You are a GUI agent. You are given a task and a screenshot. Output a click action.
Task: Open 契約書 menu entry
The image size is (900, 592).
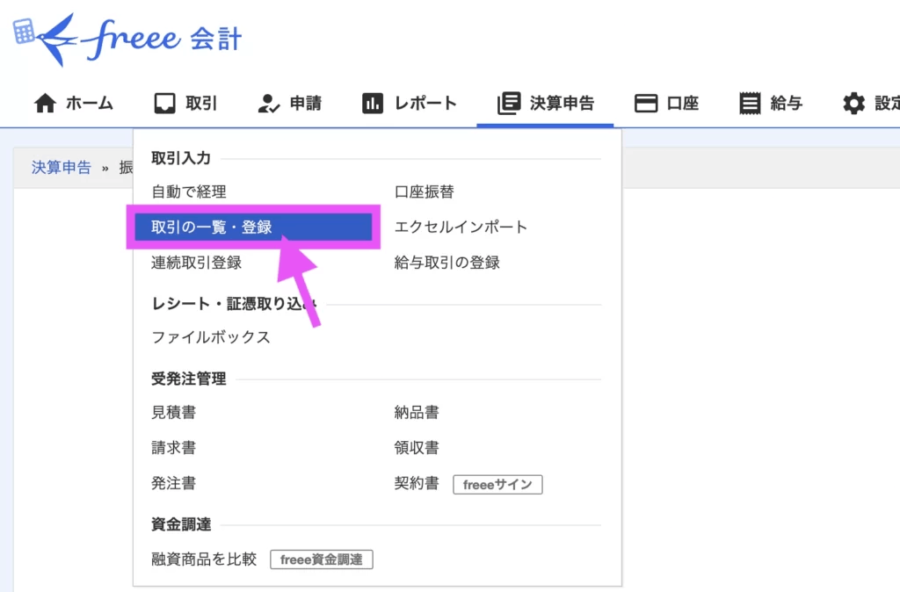tap(417, 483)
